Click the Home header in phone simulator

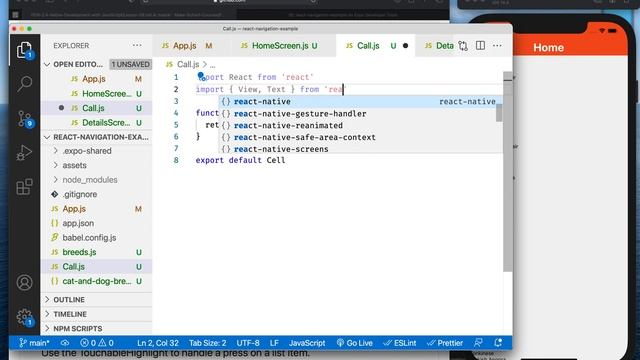click(548, 48)
